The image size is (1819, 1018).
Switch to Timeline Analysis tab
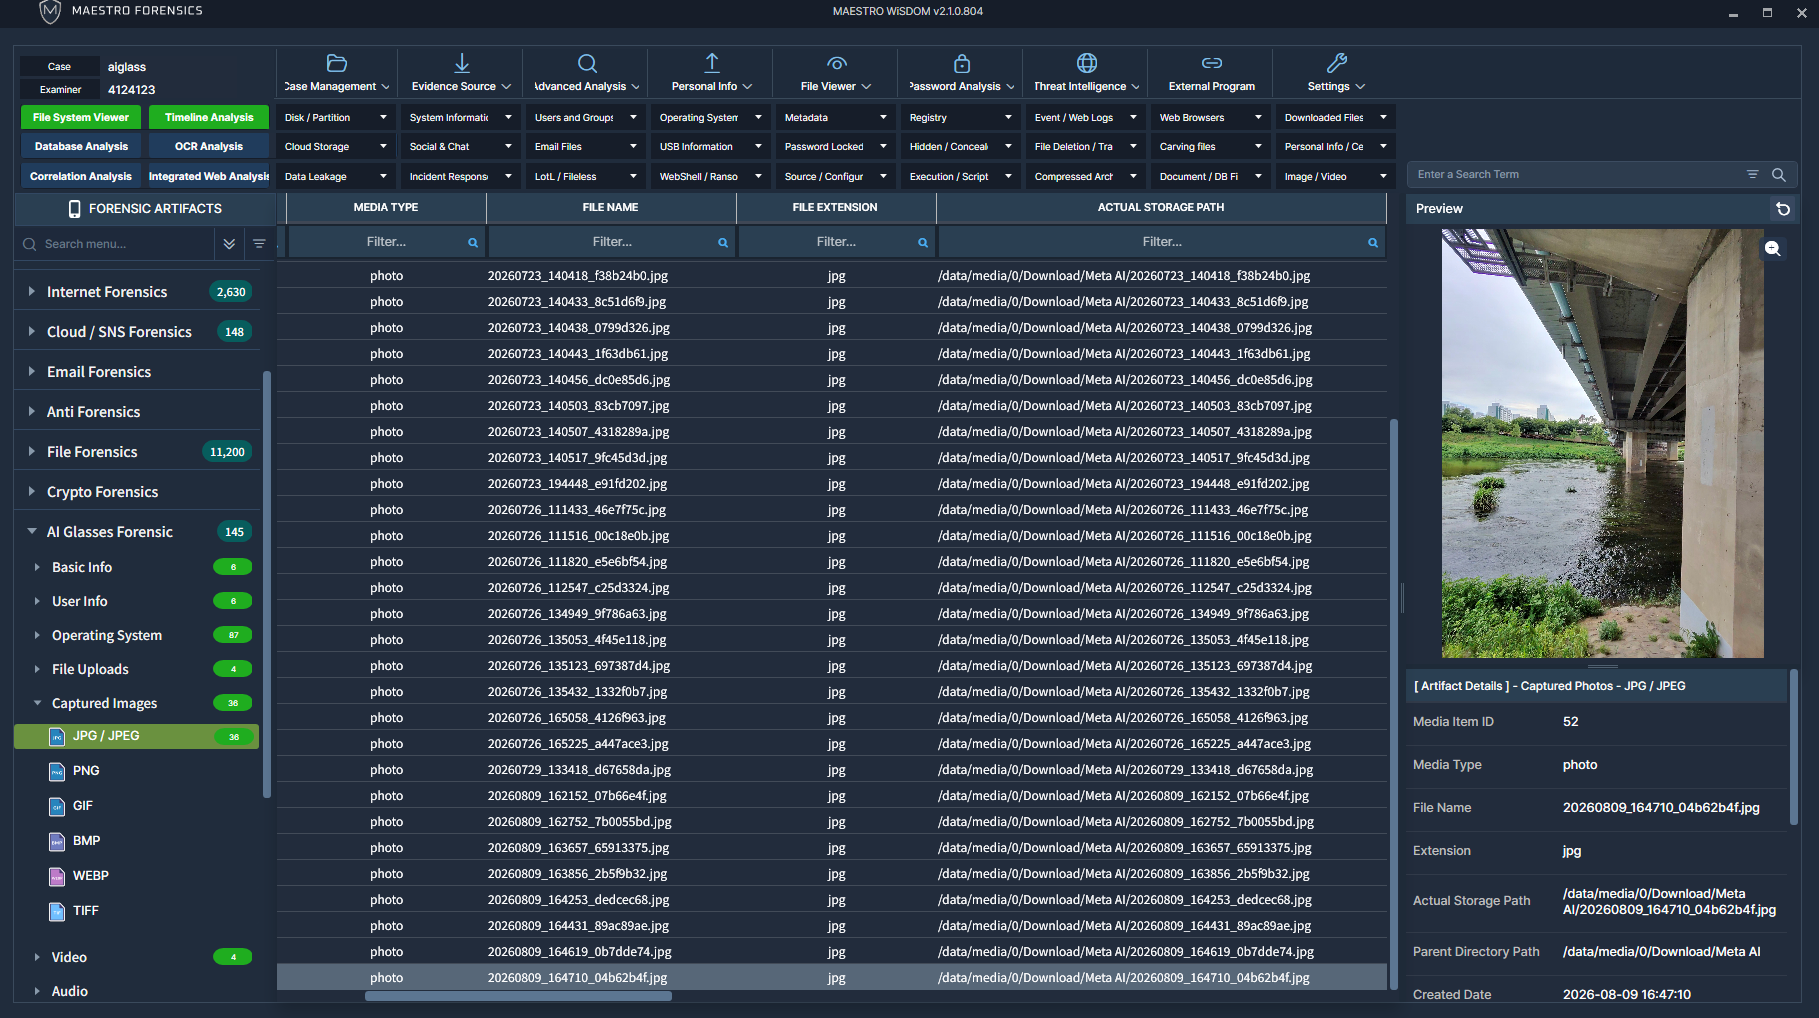(209, 118)
